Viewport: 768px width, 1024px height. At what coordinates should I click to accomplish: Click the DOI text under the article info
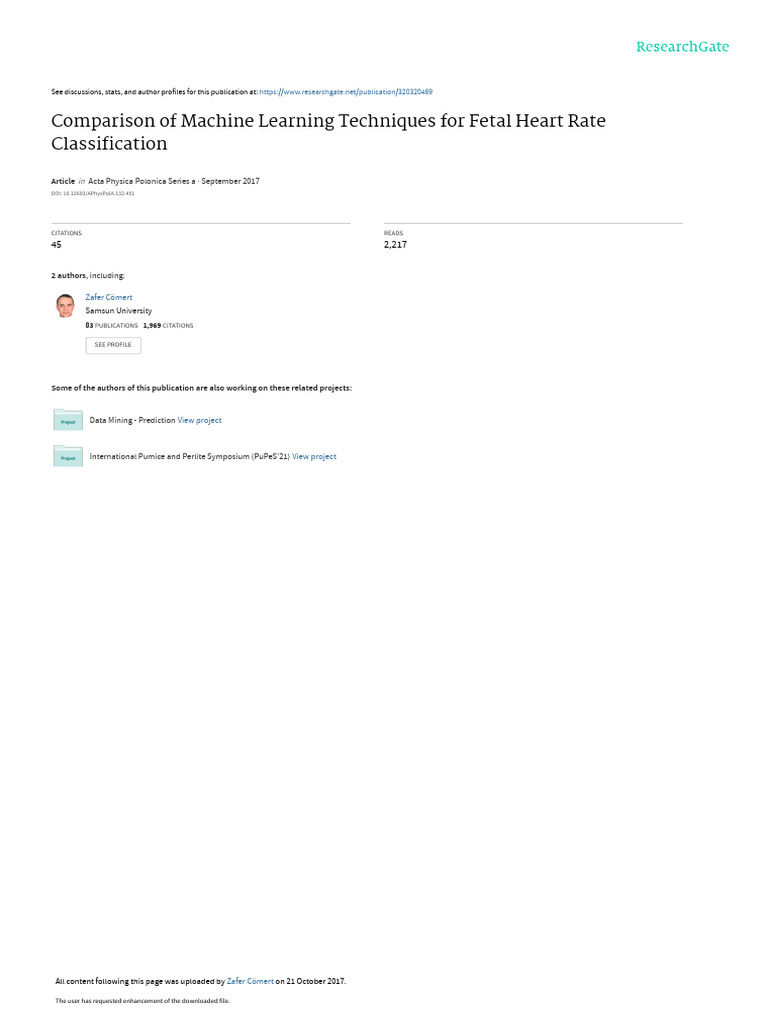[x=92, y=193]
